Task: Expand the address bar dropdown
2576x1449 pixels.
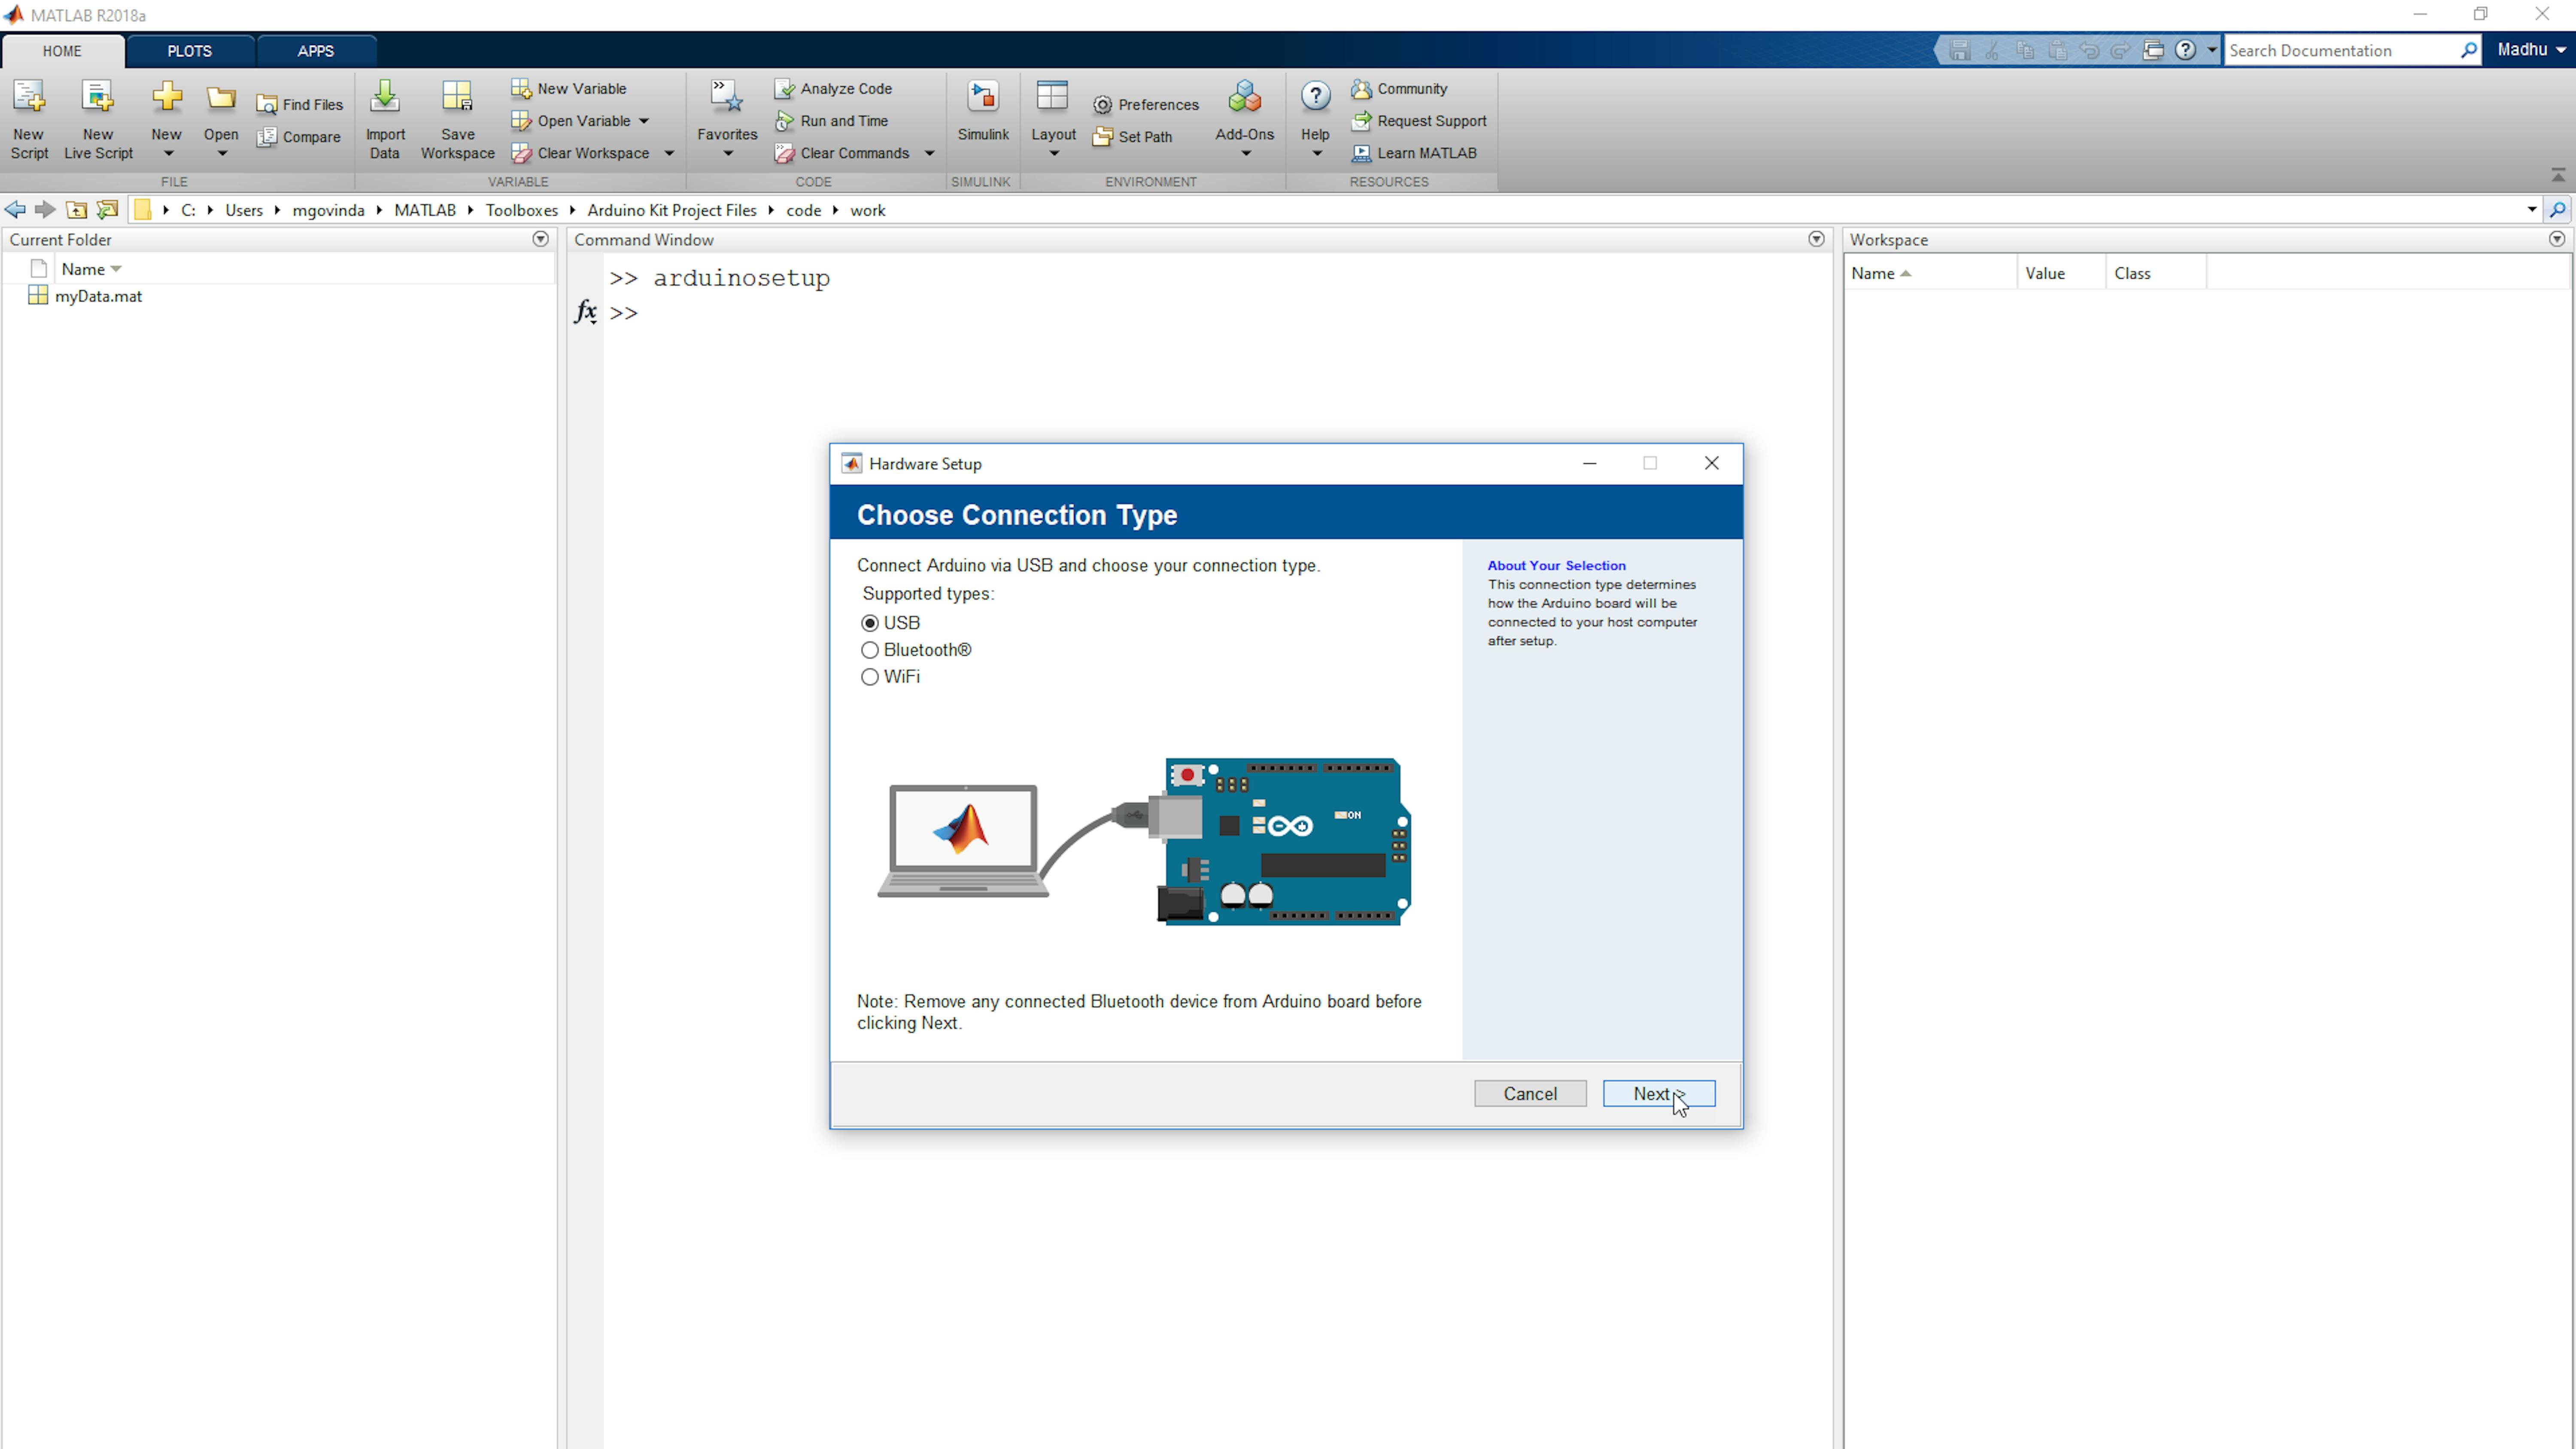Action: coord(2532,210)
